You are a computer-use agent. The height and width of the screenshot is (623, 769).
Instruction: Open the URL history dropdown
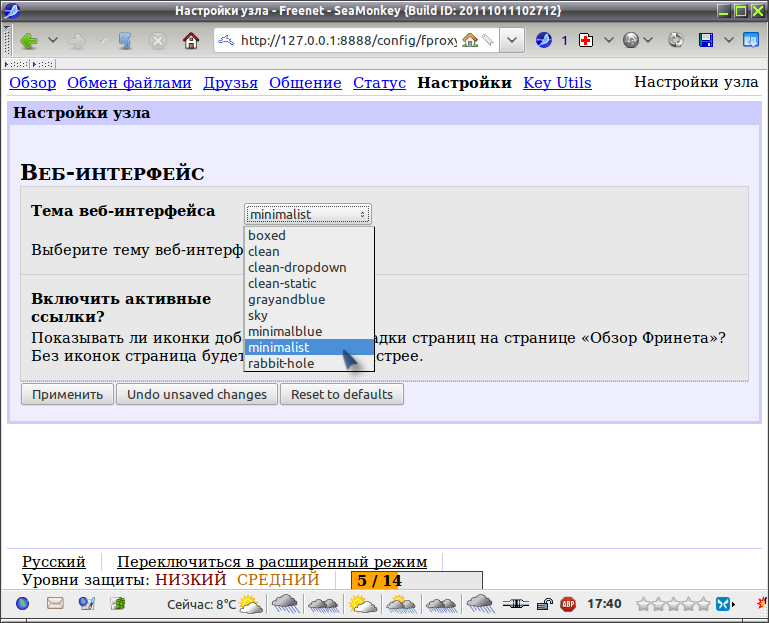[x=512, y=40]
